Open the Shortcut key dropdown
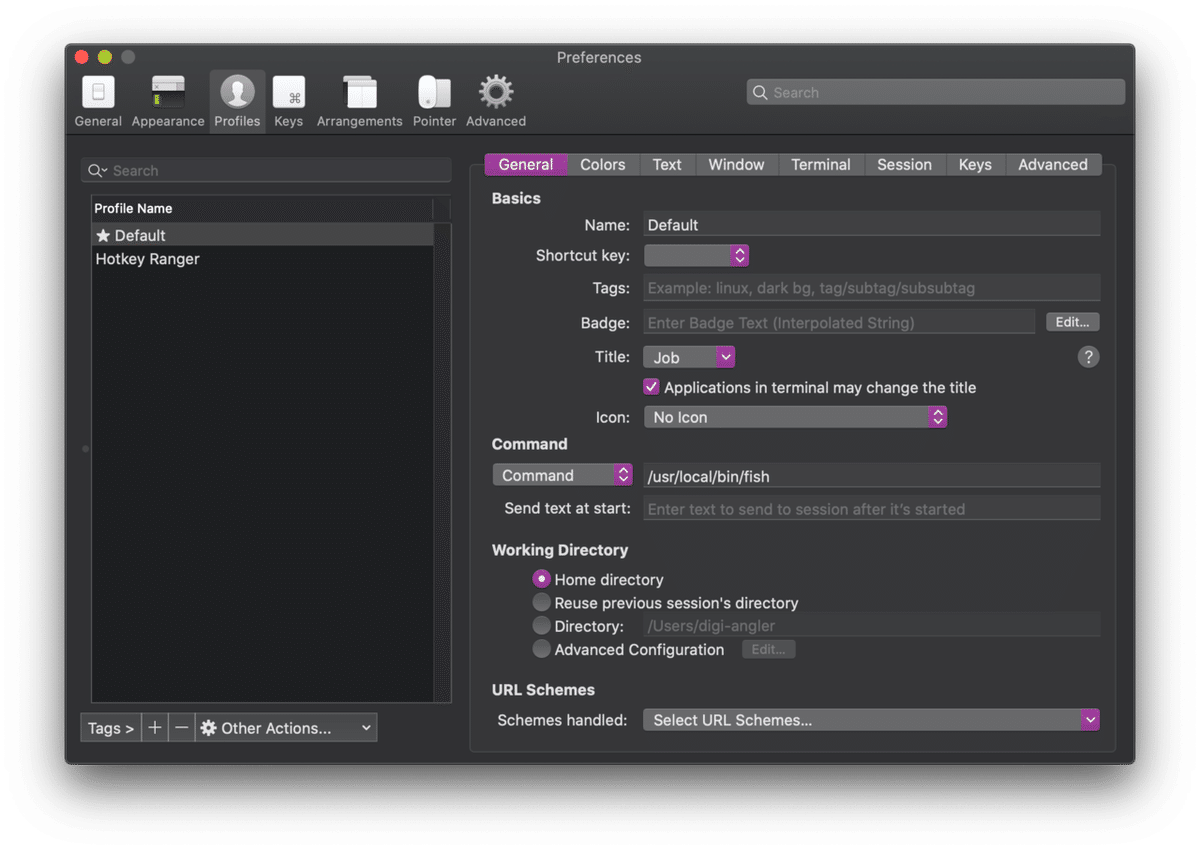This screenshot has width=1200, height=850. [696, 256]
